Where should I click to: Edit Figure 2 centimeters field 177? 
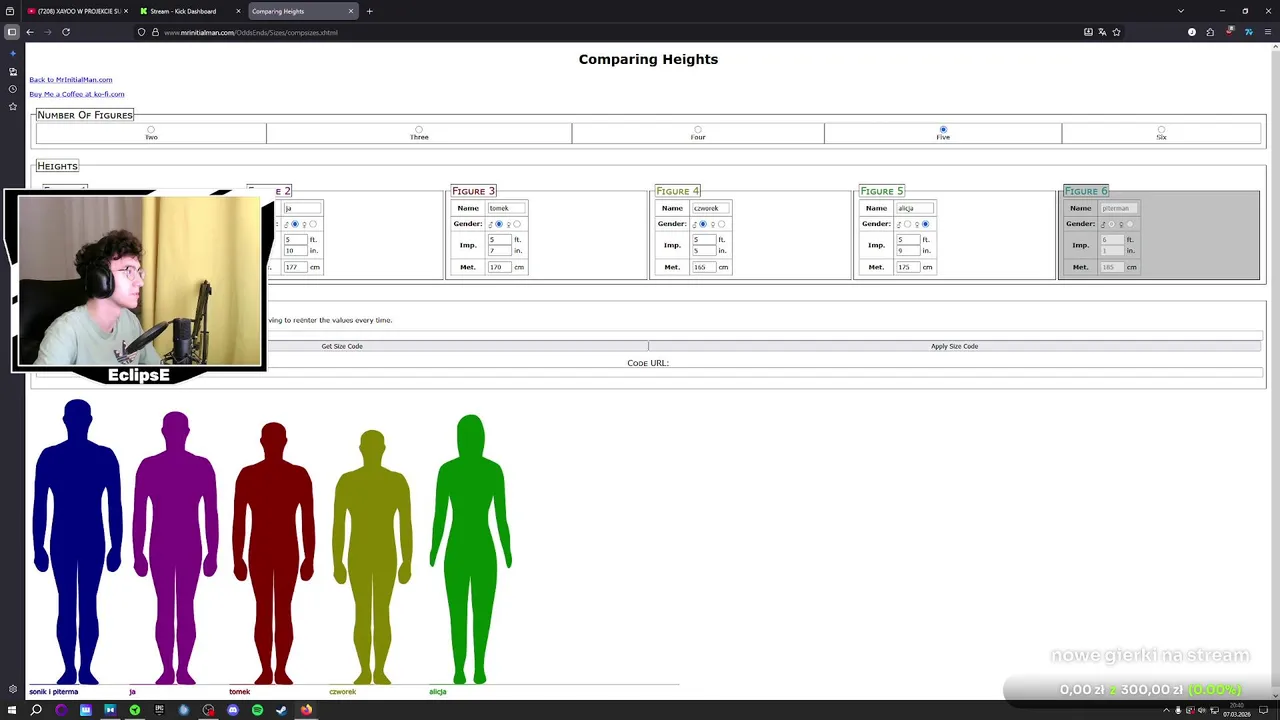(x=295, y=267)
